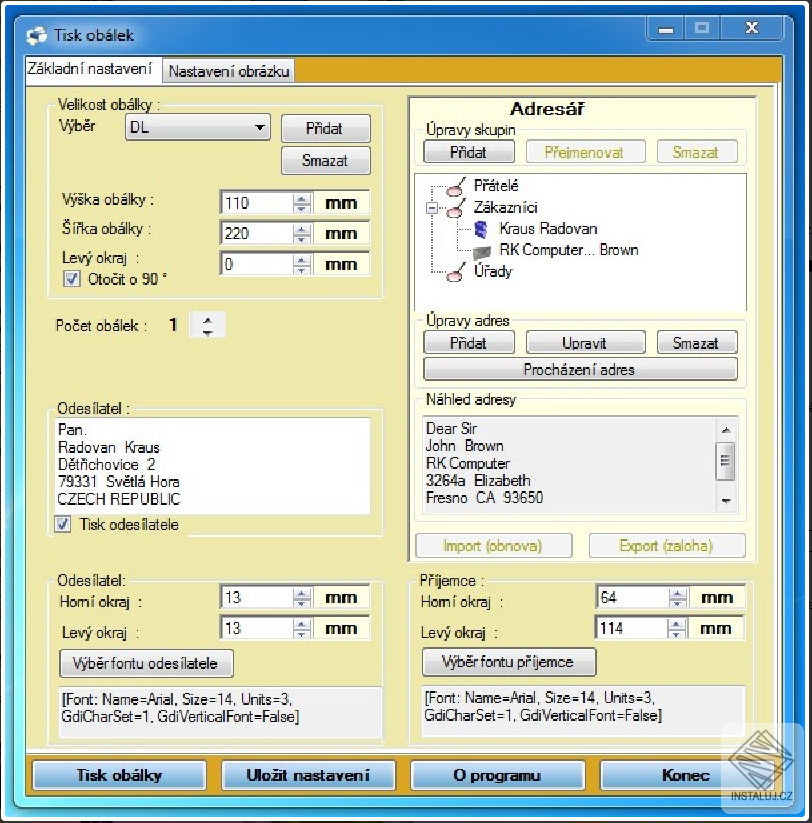
Task: Click Smazat below envelope size Přidat
Action: (325, 161)
